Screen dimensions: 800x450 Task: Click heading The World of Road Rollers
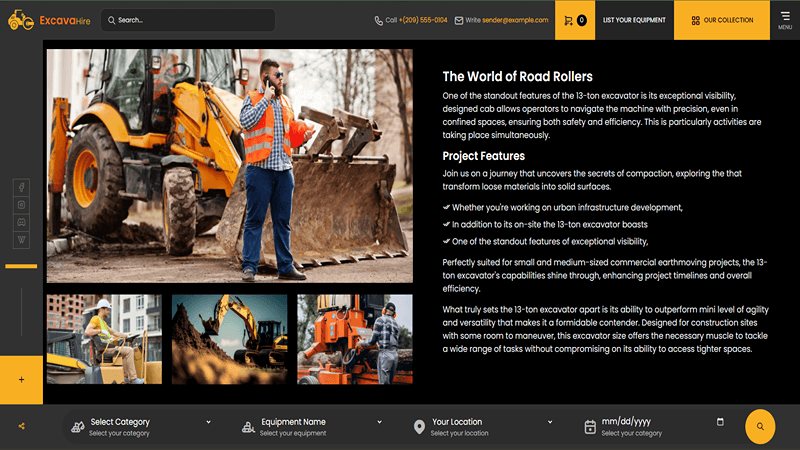[517, 77]
